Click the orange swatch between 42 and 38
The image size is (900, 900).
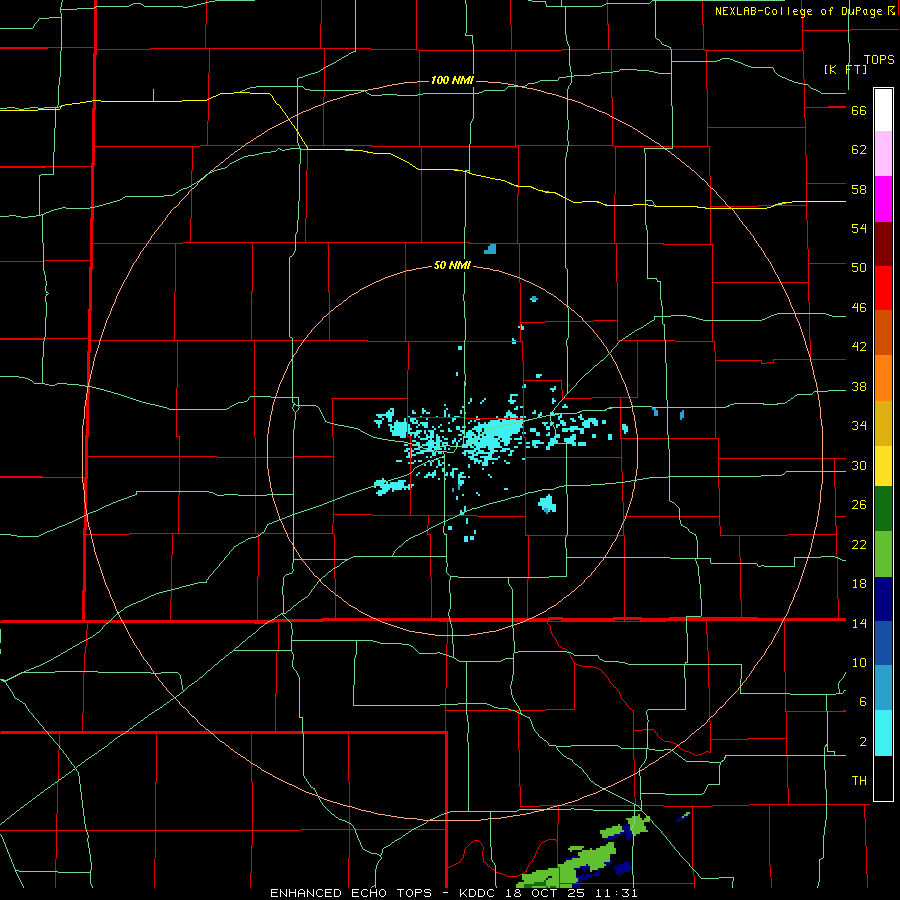(x=883, y=378)
